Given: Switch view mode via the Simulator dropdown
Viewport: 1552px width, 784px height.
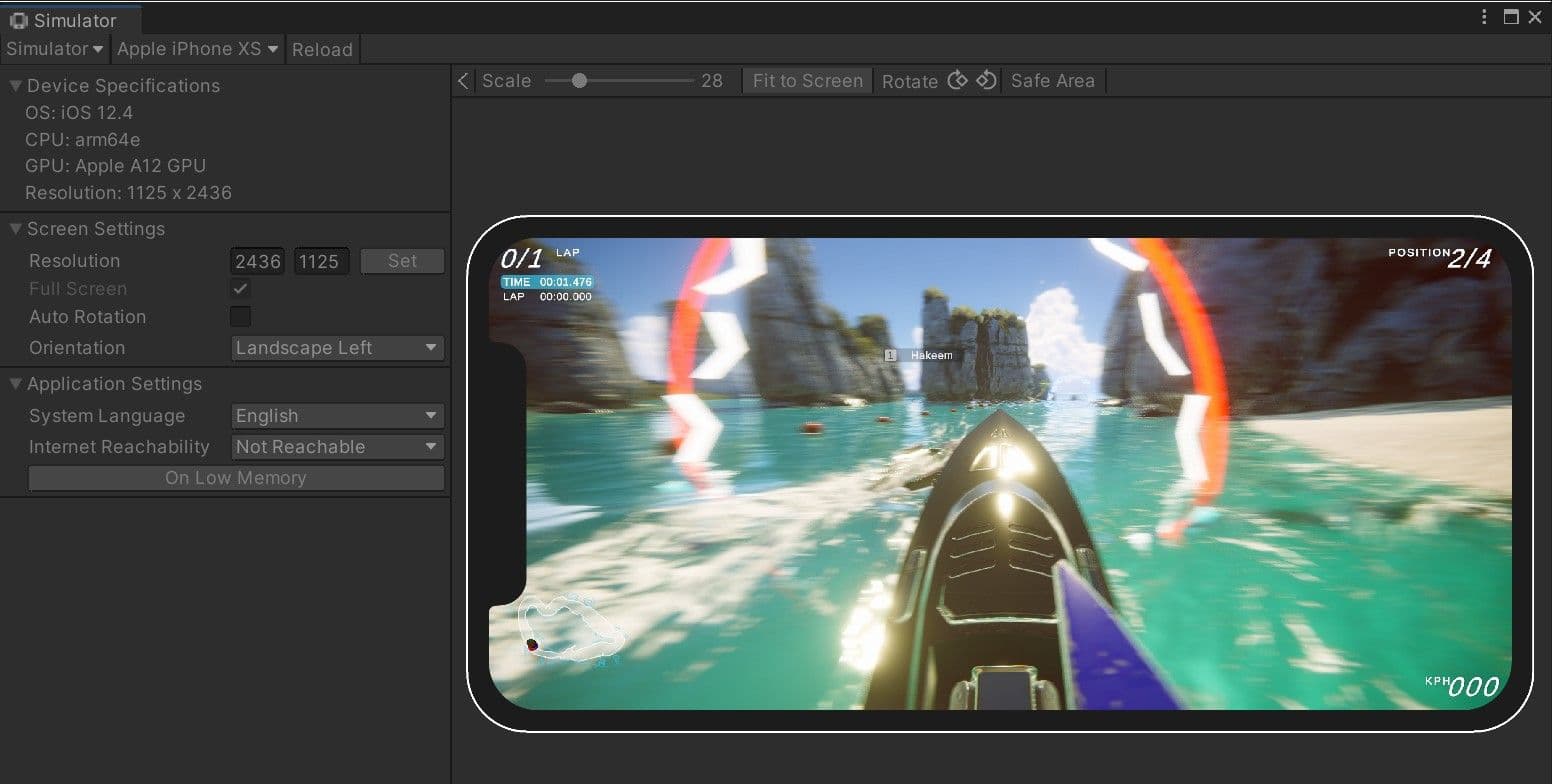Looking at the screenshot, I should coord(54,48).
